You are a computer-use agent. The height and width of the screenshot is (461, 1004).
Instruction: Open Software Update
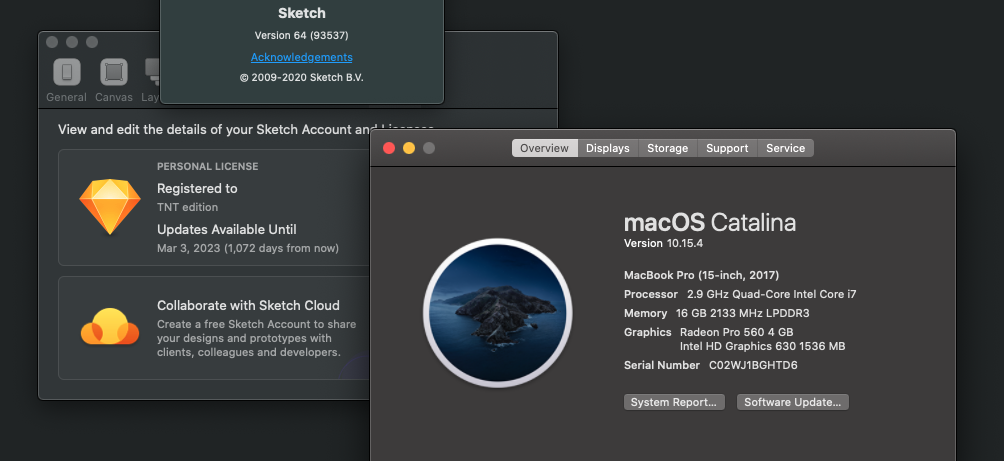[x=793, y=402]
